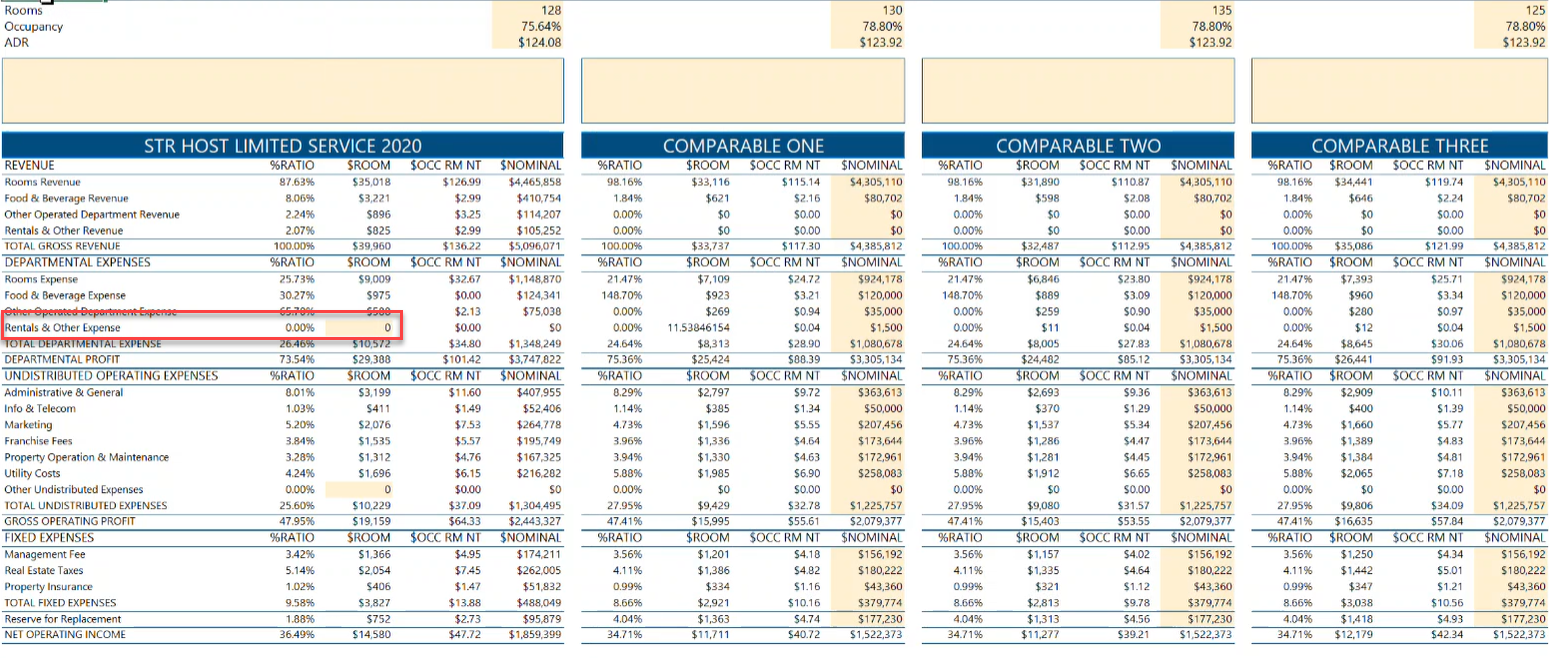Click the Marketing row label
1549x658 pixels.
[x=26, y=425]
